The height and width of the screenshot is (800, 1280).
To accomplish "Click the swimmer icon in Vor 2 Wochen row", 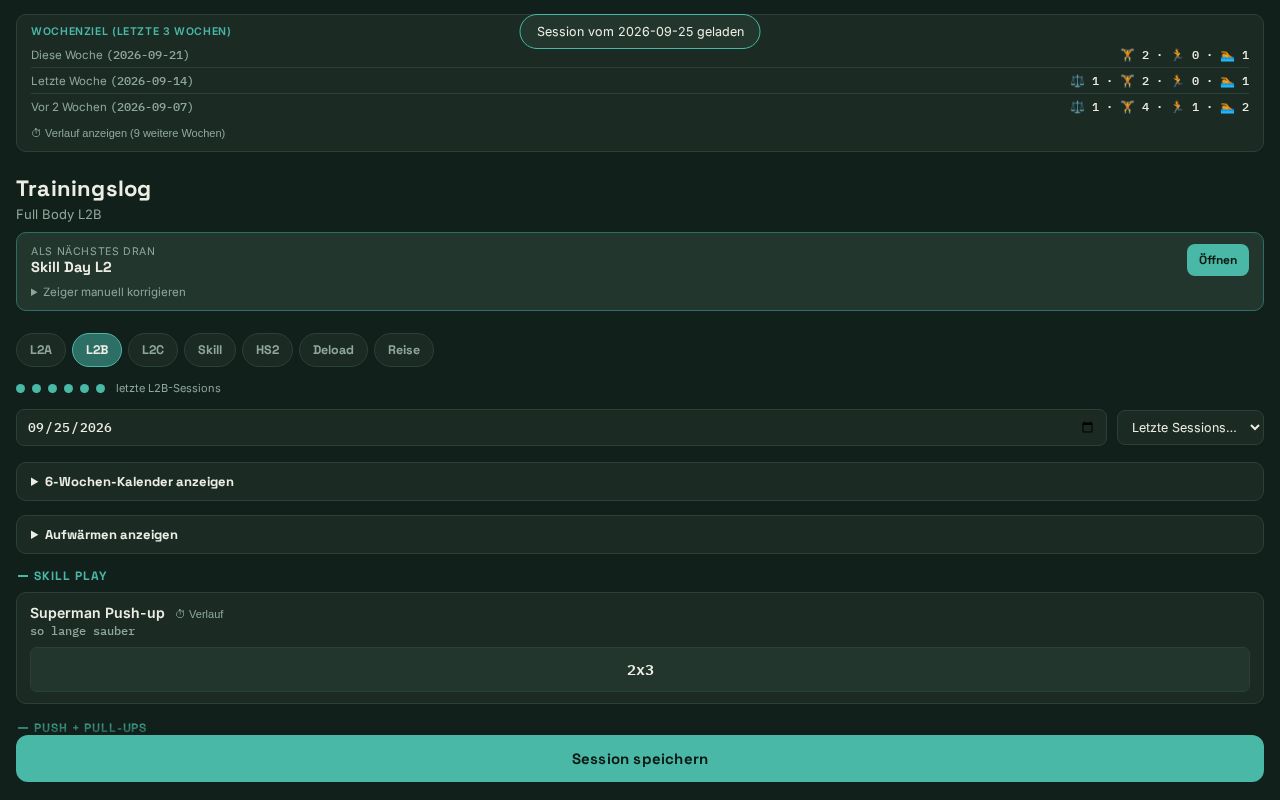I will pos(1227,107).
